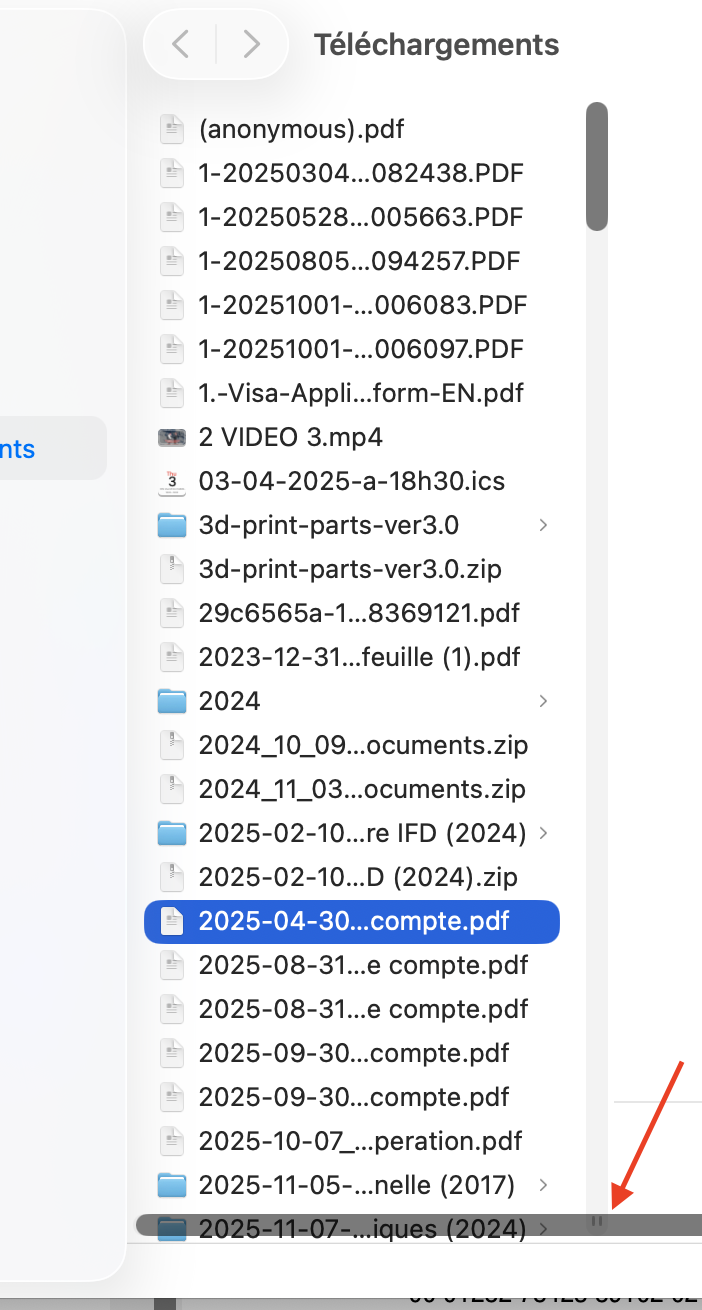
Task: Click the back navigation arrow
Action: (181, 44)
